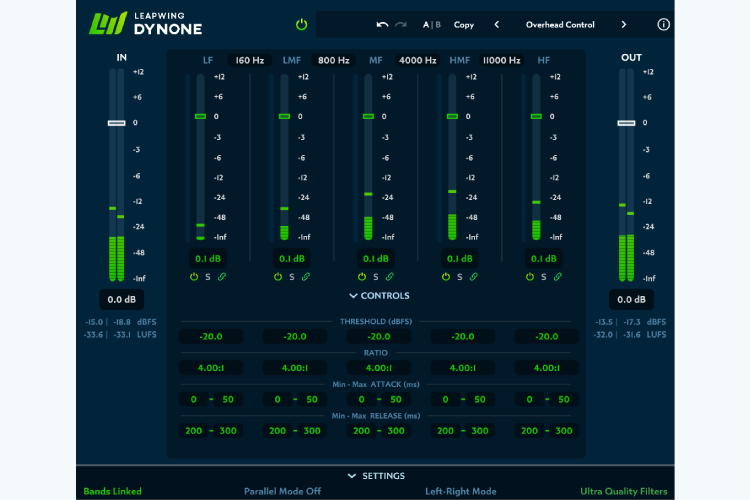Solo the HMF band
Viewport: 750px width, 500px height.
click(x=460, y=277)
